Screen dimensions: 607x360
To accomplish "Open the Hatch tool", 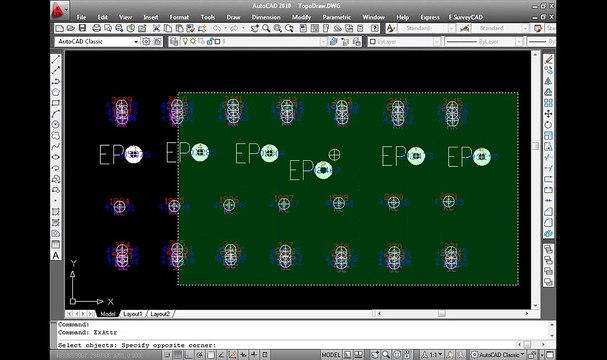I will click(x=56, y=212).
